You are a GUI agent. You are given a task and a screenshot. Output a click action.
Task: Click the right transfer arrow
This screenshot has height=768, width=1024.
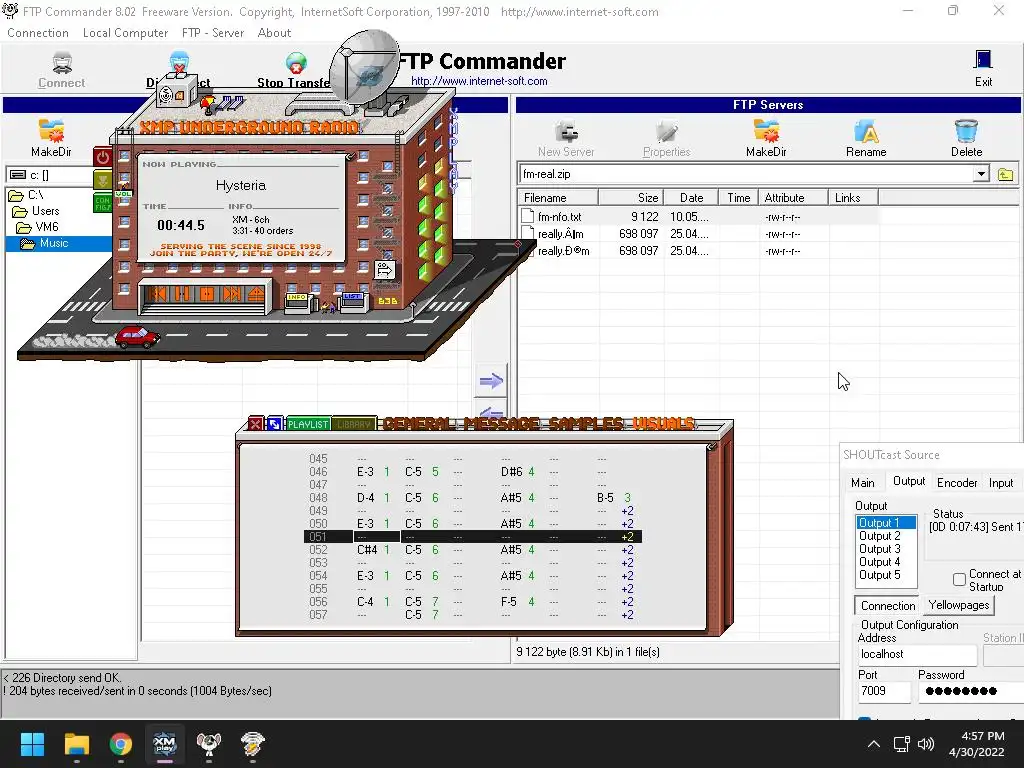tap(491, 381)
